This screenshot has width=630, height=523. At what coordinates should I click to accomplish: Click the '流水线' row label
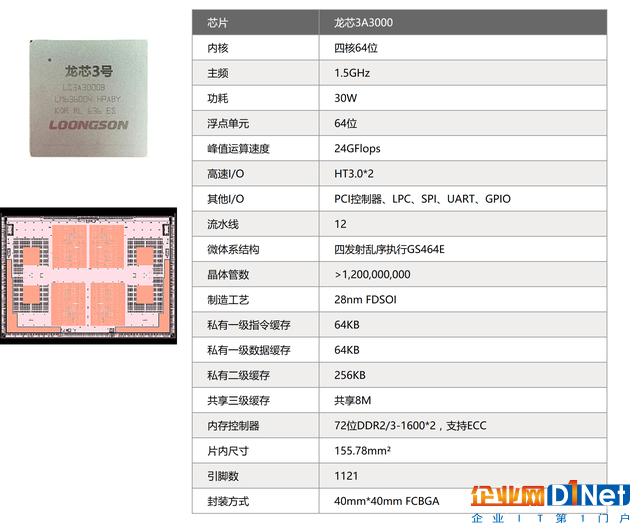click(223, 224)
